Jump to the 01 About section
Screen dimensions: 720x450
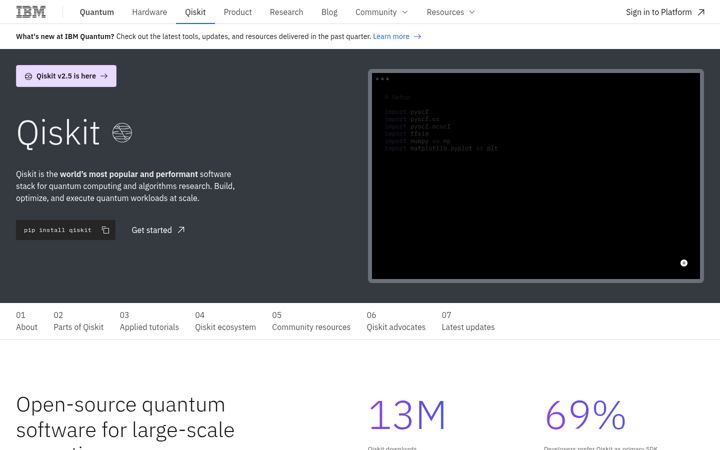coord(27,321)
